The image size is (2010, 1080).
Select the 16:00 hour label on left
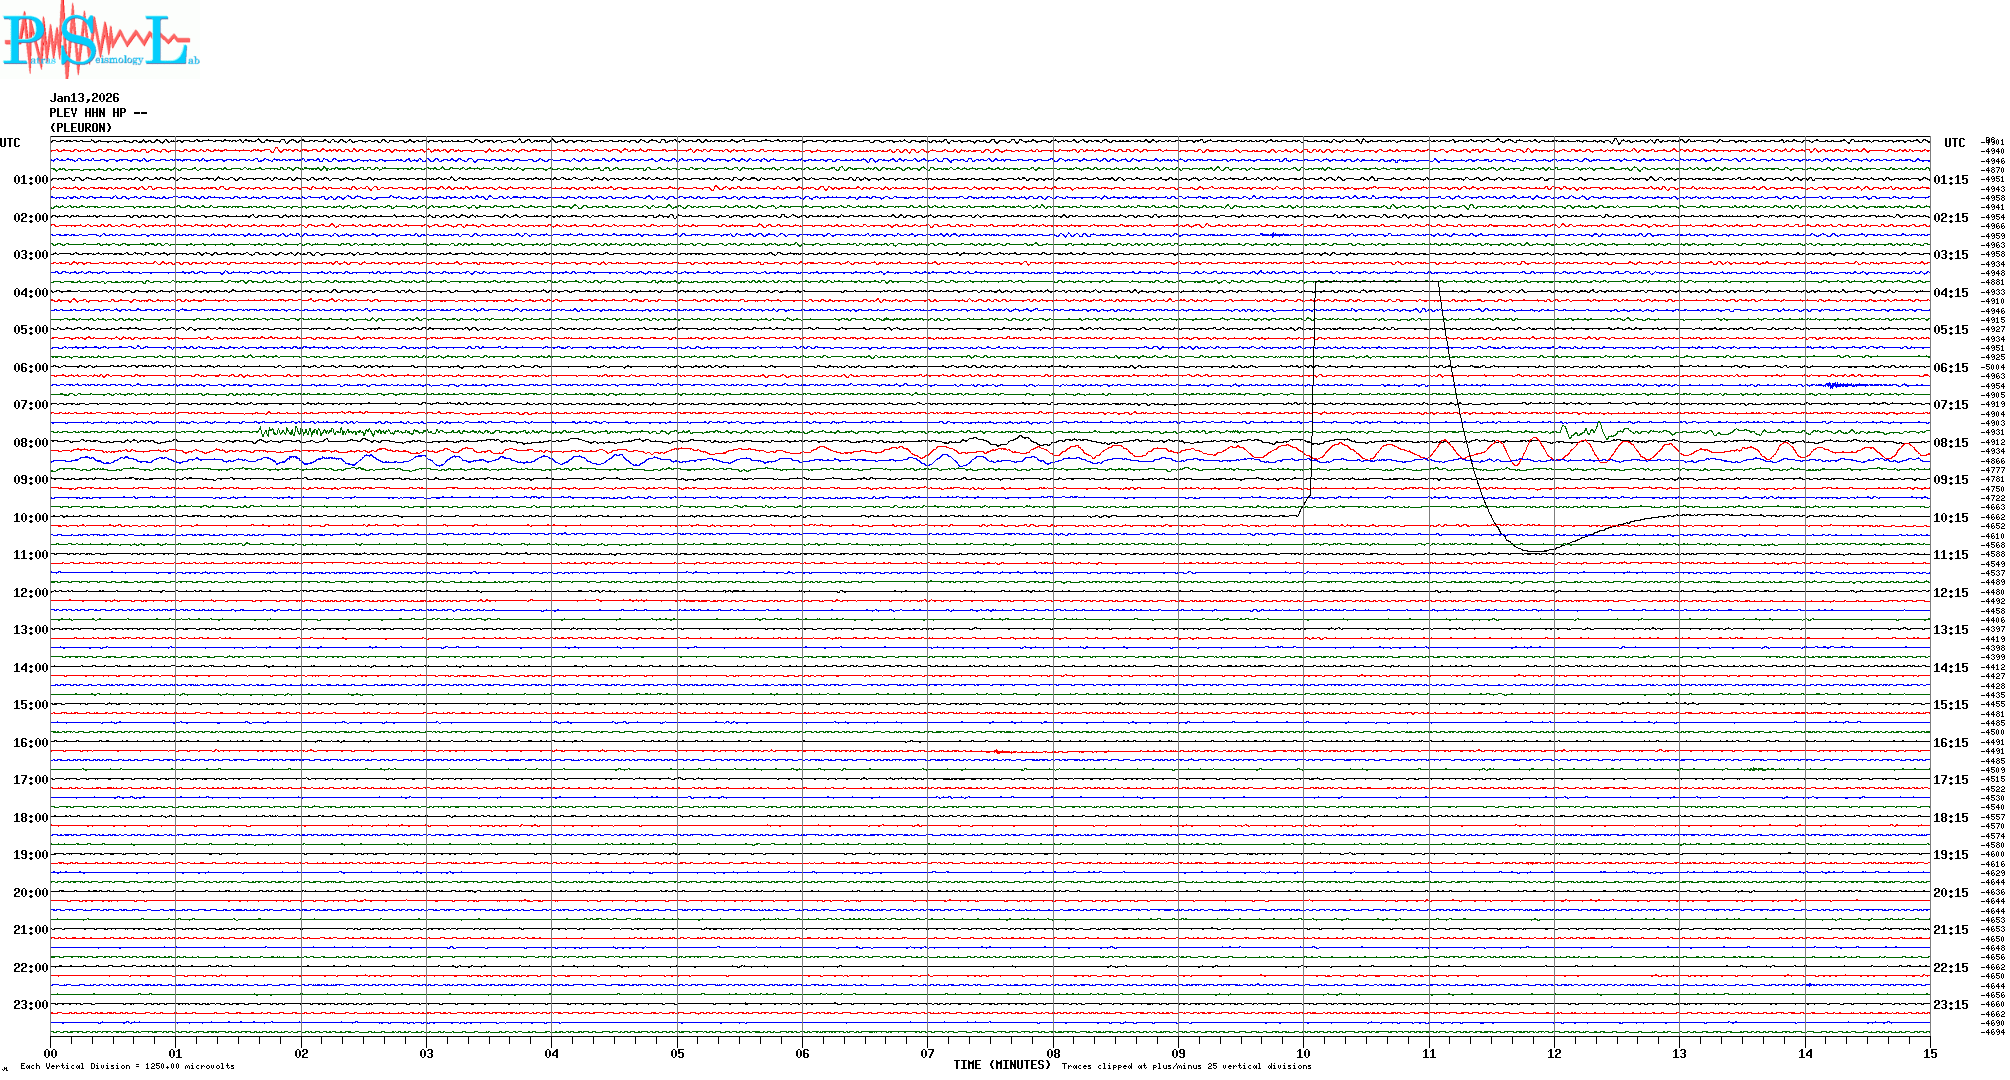click(x=30, y=743)
